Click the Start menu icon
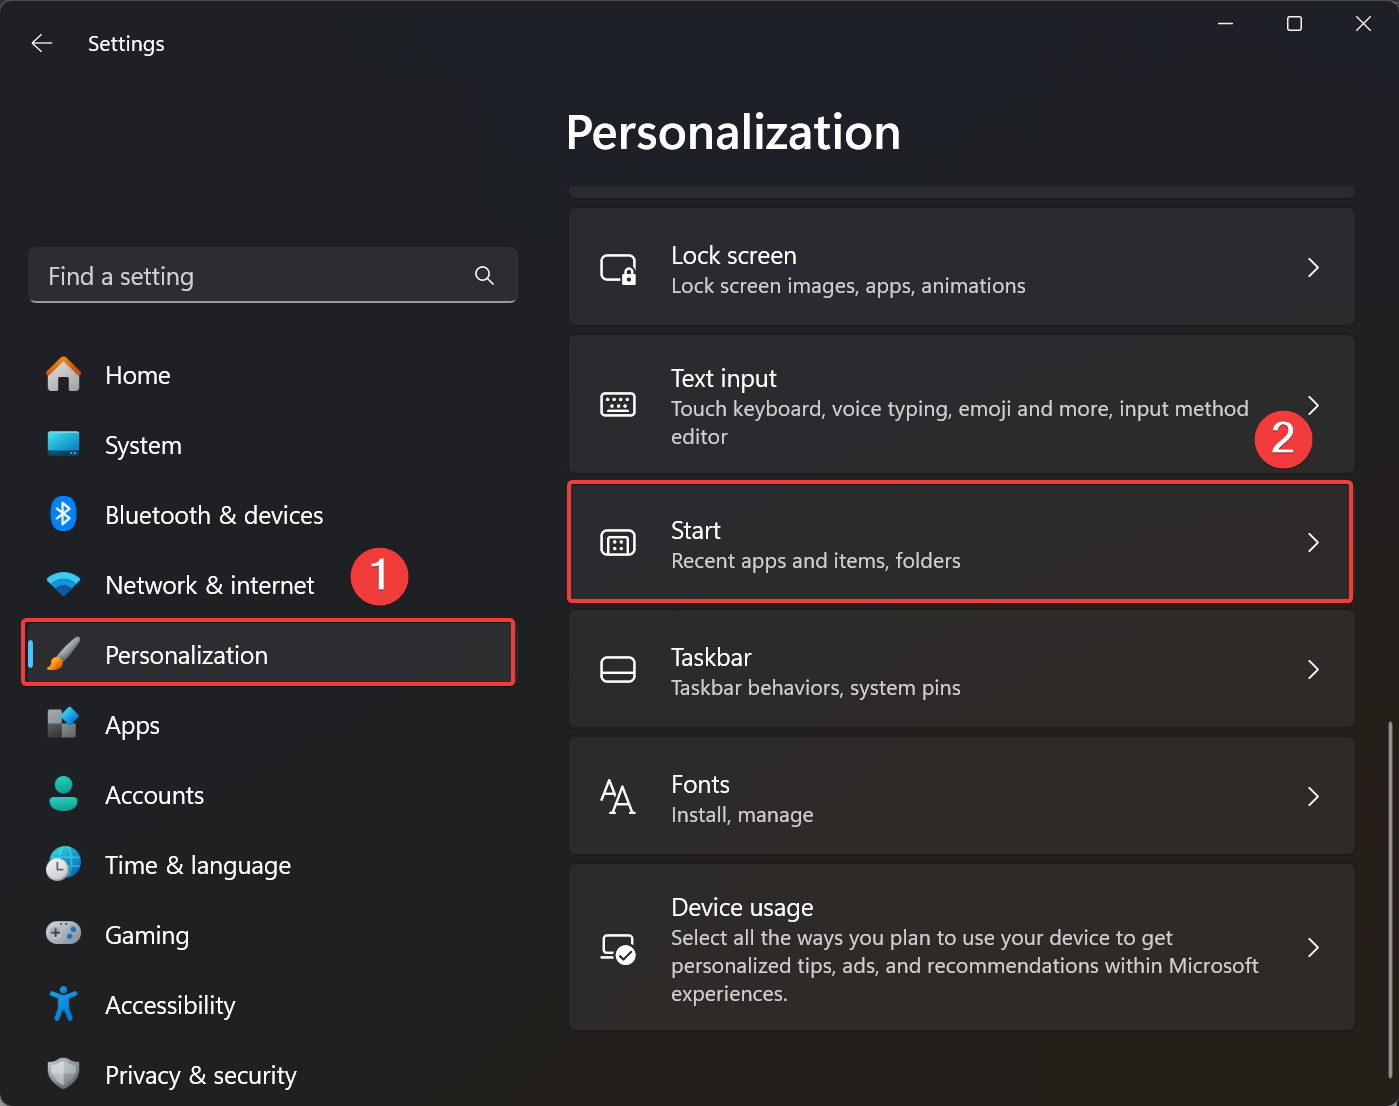Viewport: 1399px width, 1106px height. point(618,543)
